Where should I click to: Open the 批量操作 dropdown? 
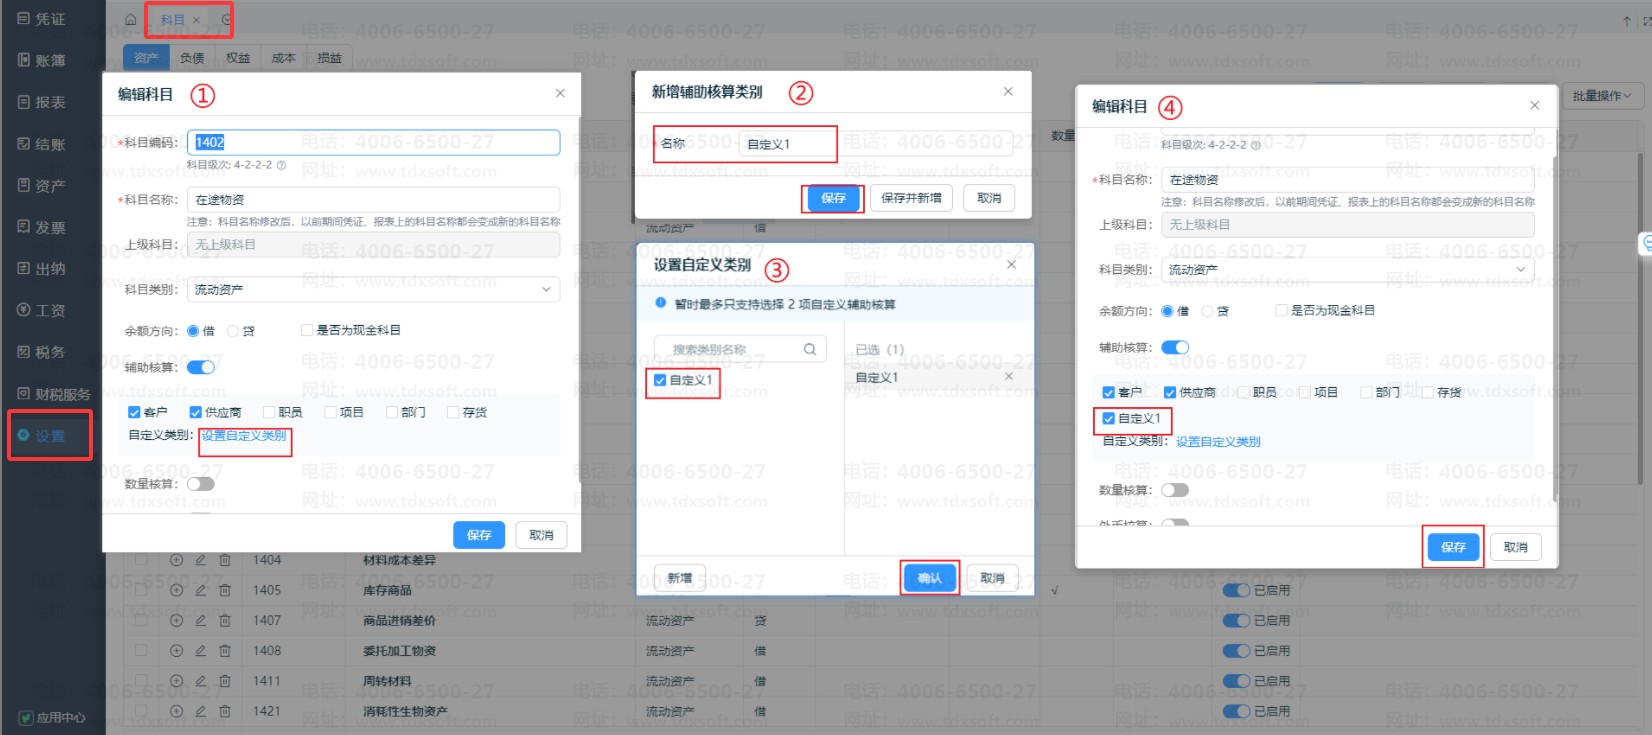(1601, 96)
